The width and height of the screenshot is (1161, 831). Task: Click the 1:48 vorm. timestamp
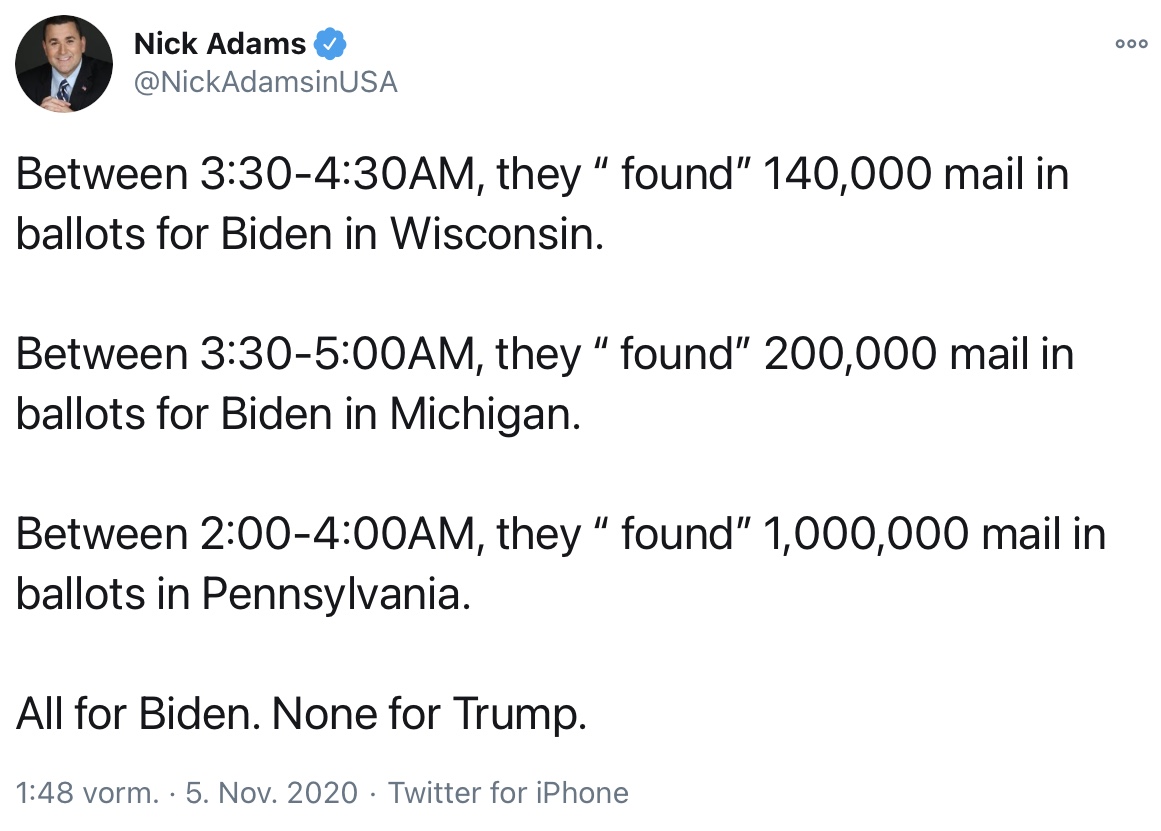point(88,793)
